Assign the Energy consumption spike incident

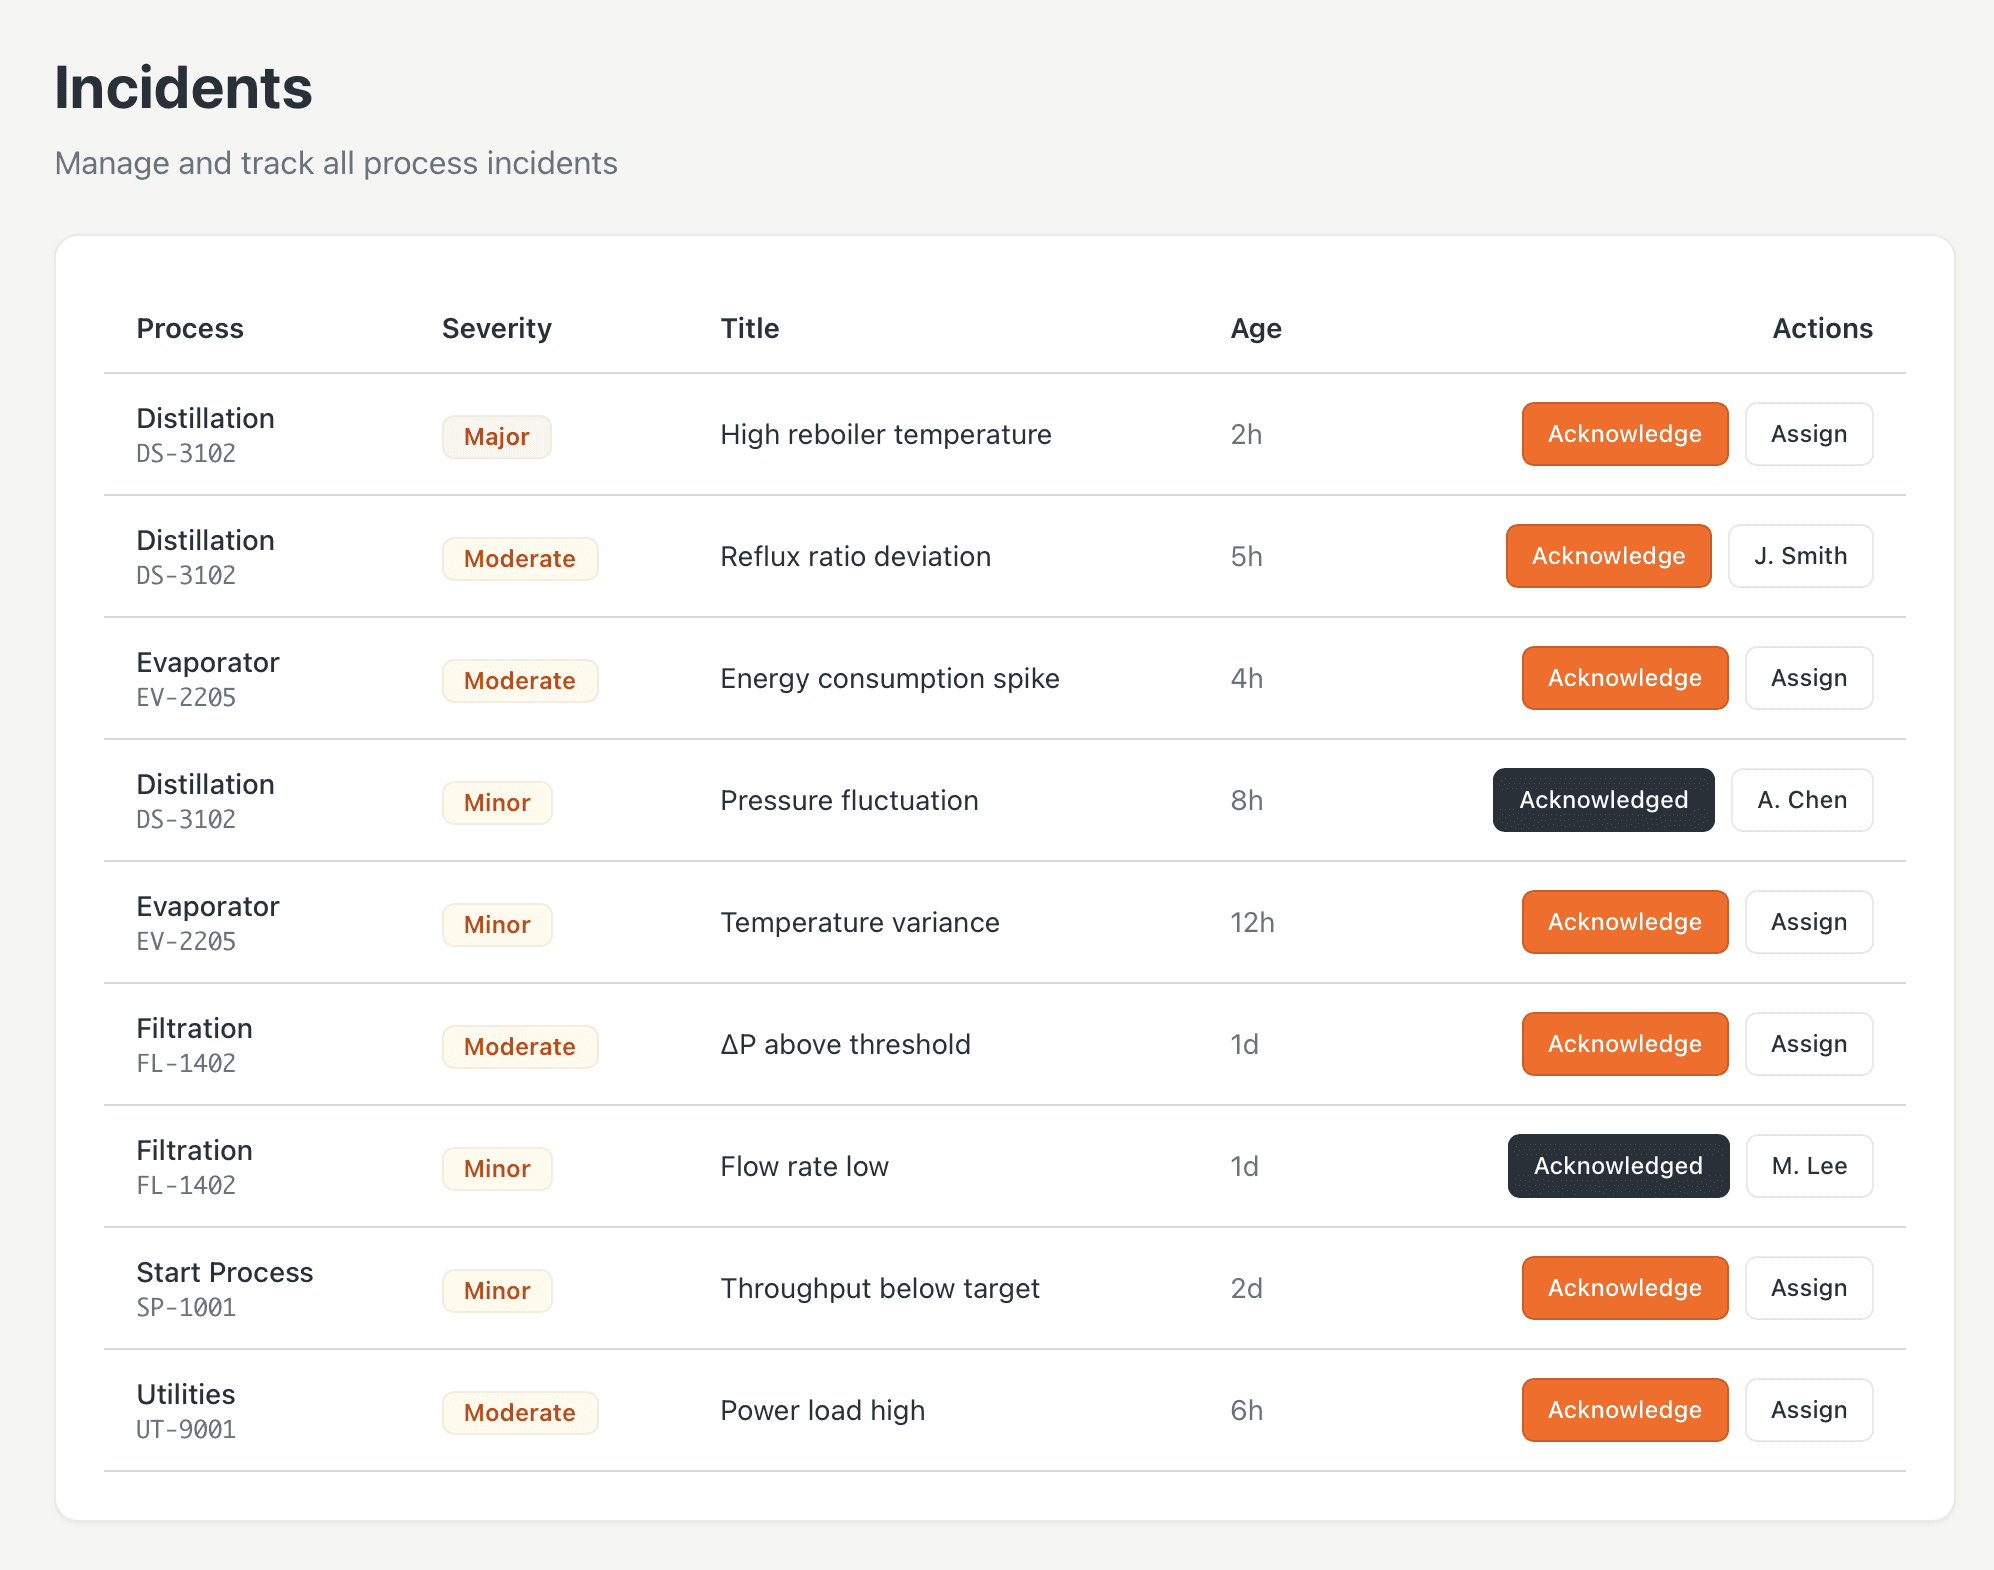[x=1808, y=678]
